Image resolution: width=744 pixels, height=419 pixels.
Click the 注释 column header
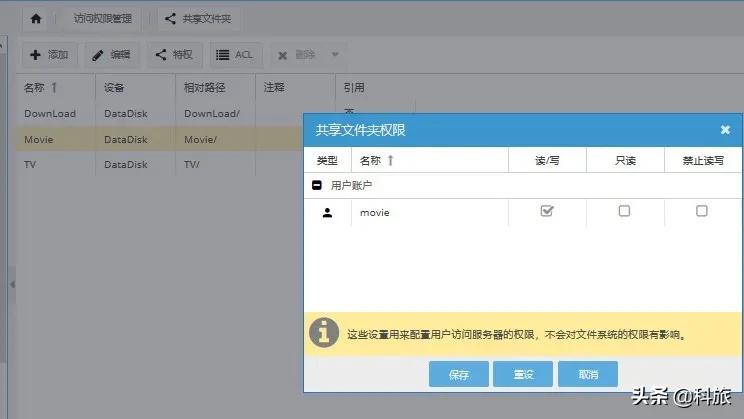click(295, 87)
